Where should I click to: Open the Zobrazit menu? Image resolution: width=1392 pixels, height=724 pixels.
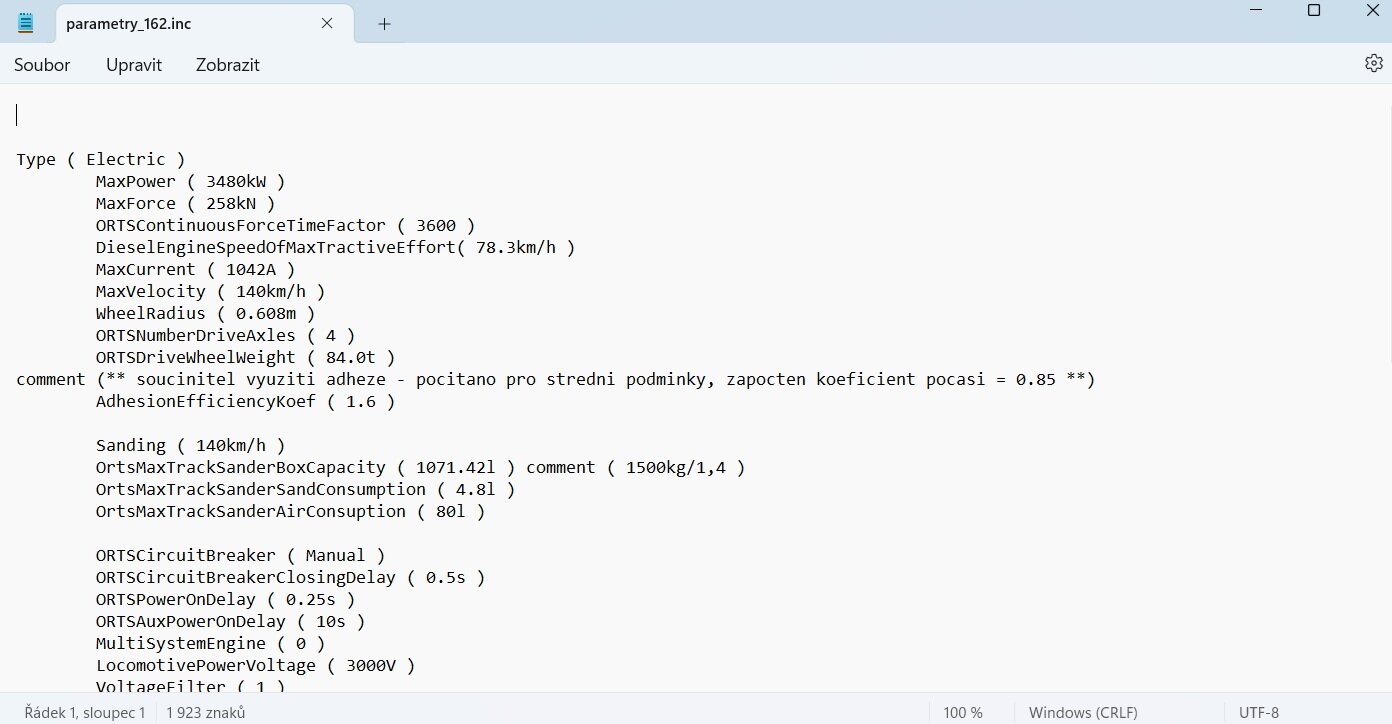227,64
